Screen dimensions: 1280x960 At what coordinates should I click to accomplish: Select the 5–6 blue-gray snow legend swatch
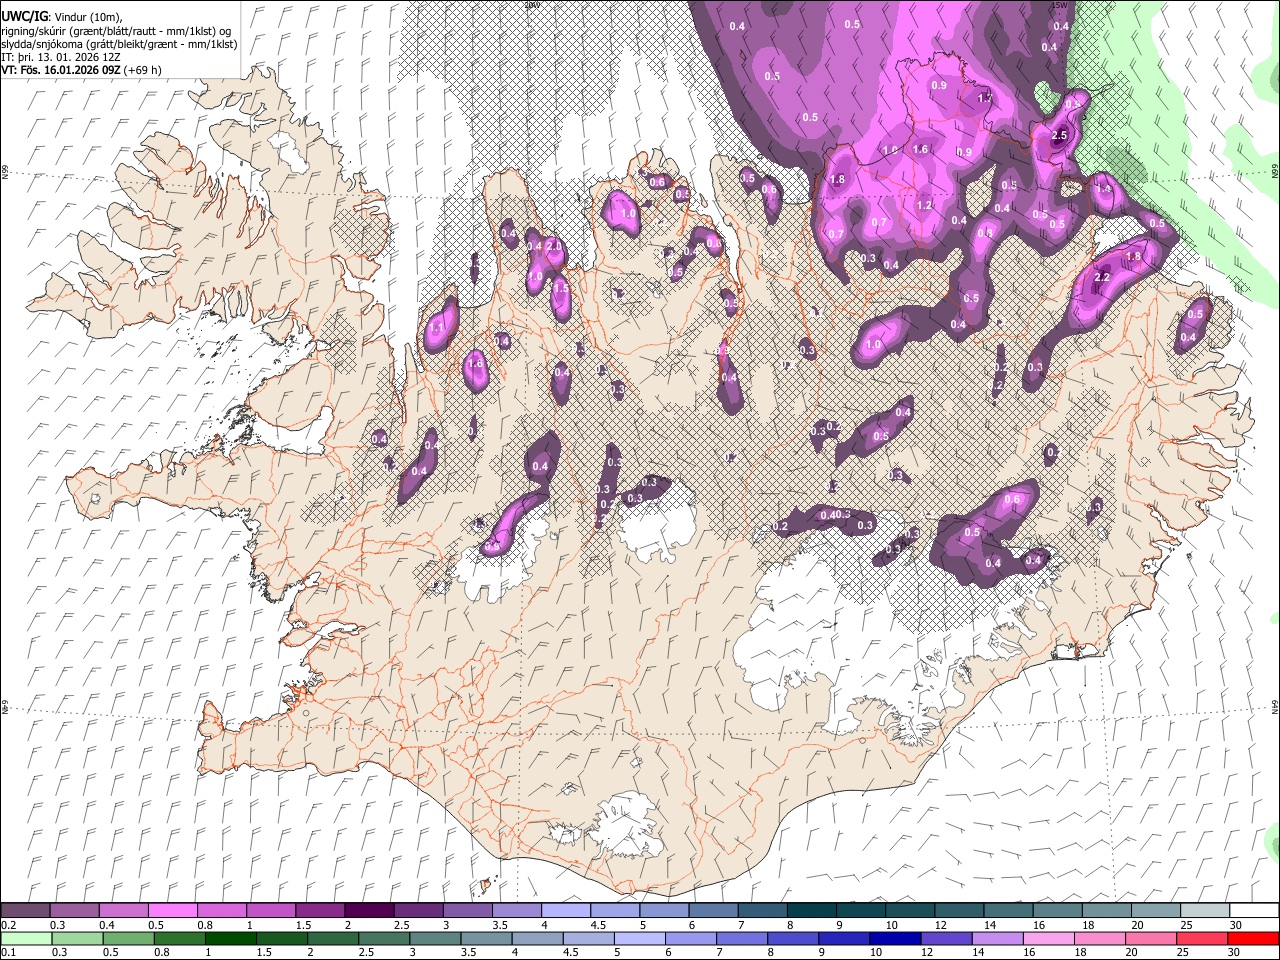(663, 910)
